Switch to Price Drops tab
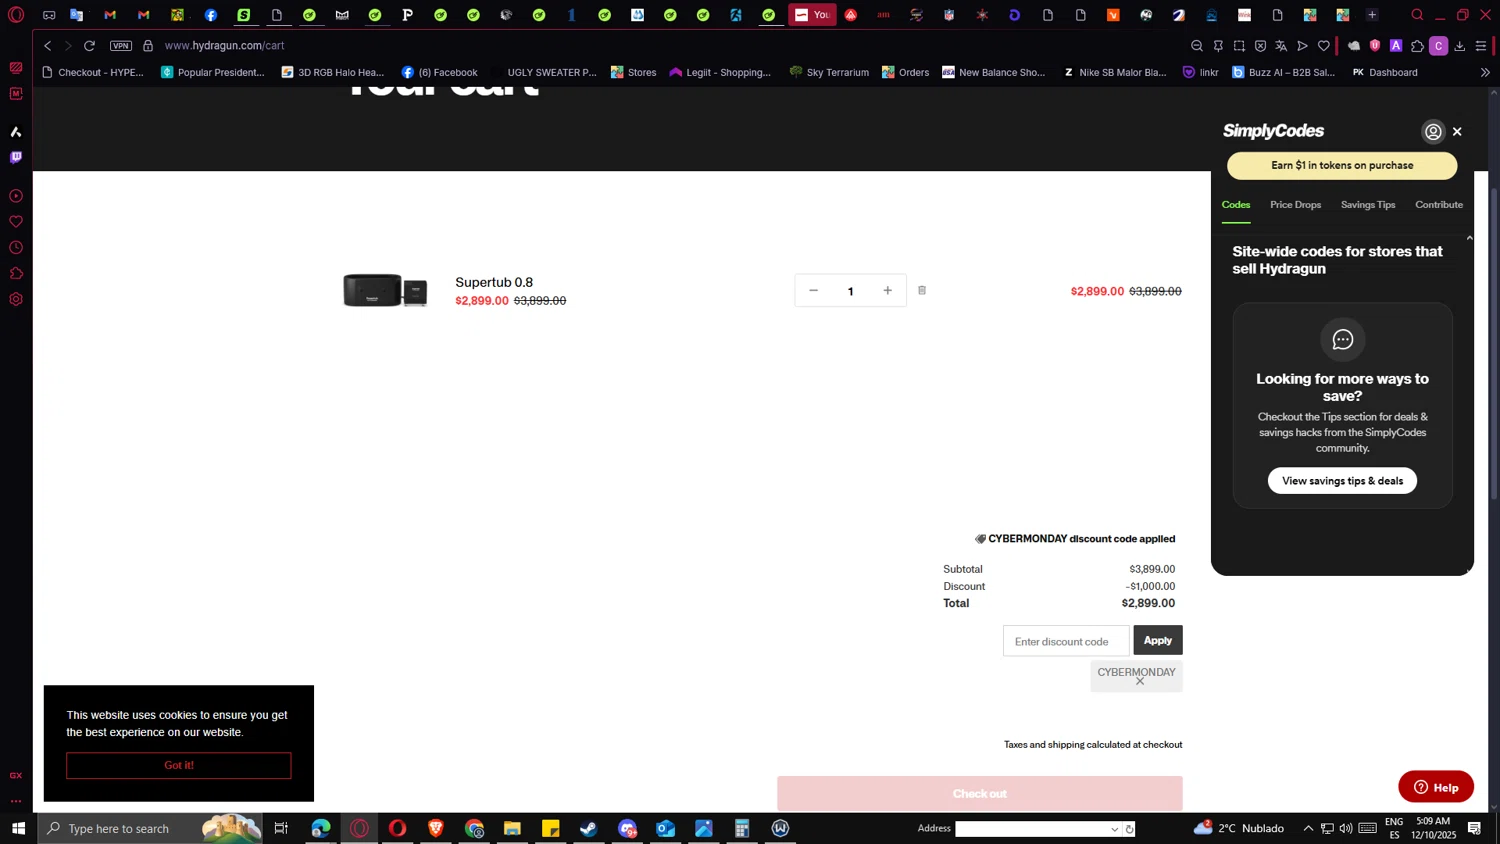 1295,205
